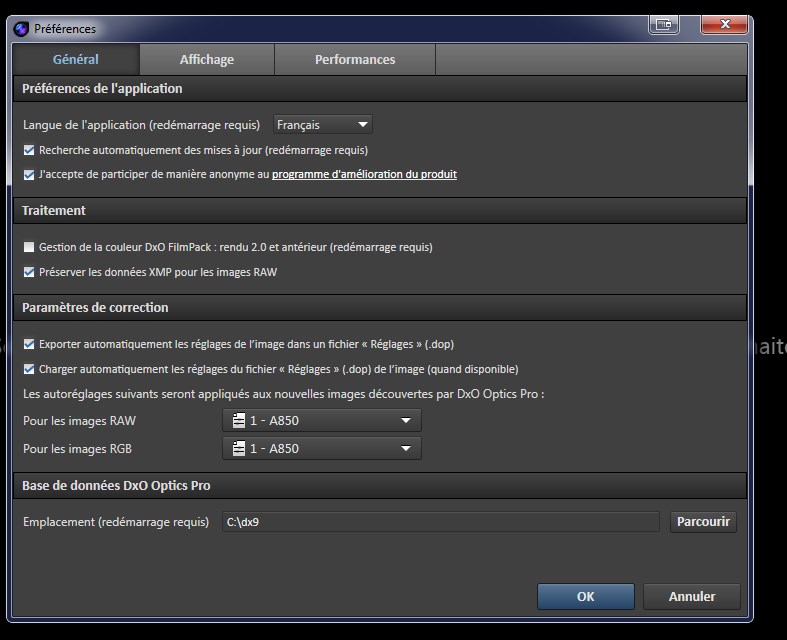Switch to the Général tab
Image resolution: width=787 pixels, height=640 pixels.
[76, 59]
